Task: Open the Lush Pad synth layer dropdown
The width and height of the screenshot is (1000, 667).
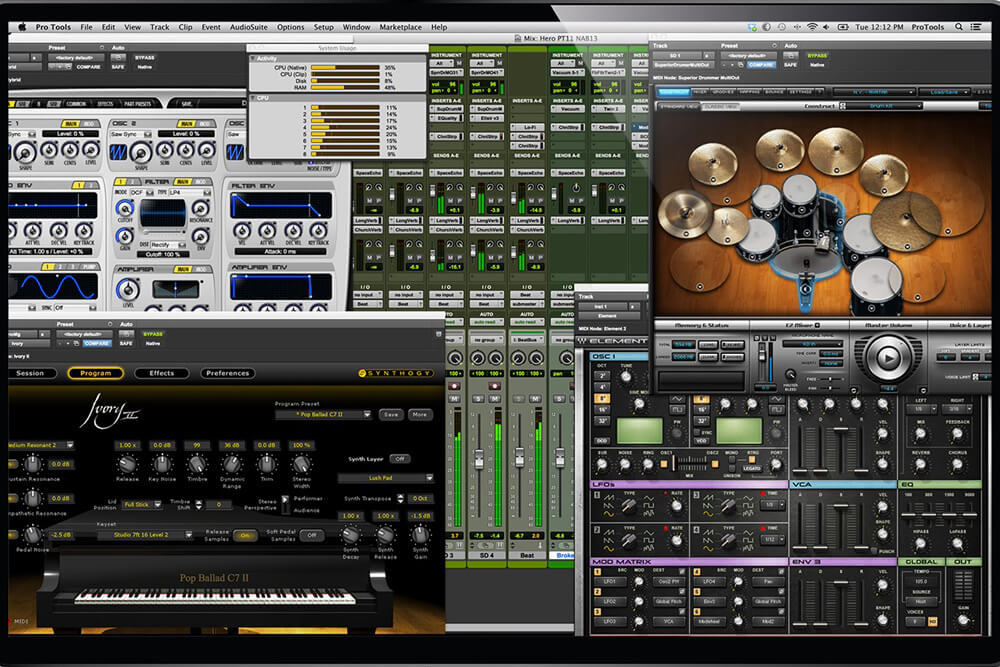Action: 386,478
